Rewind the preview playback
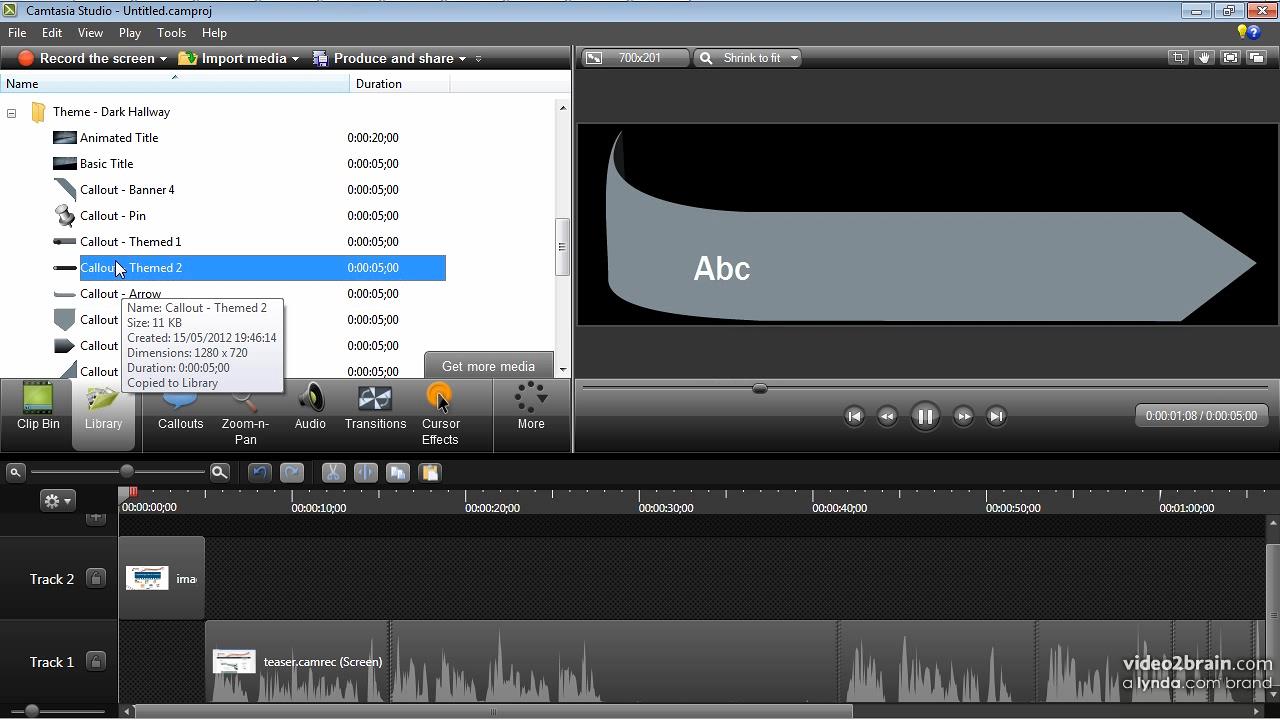 coord(887,416)
